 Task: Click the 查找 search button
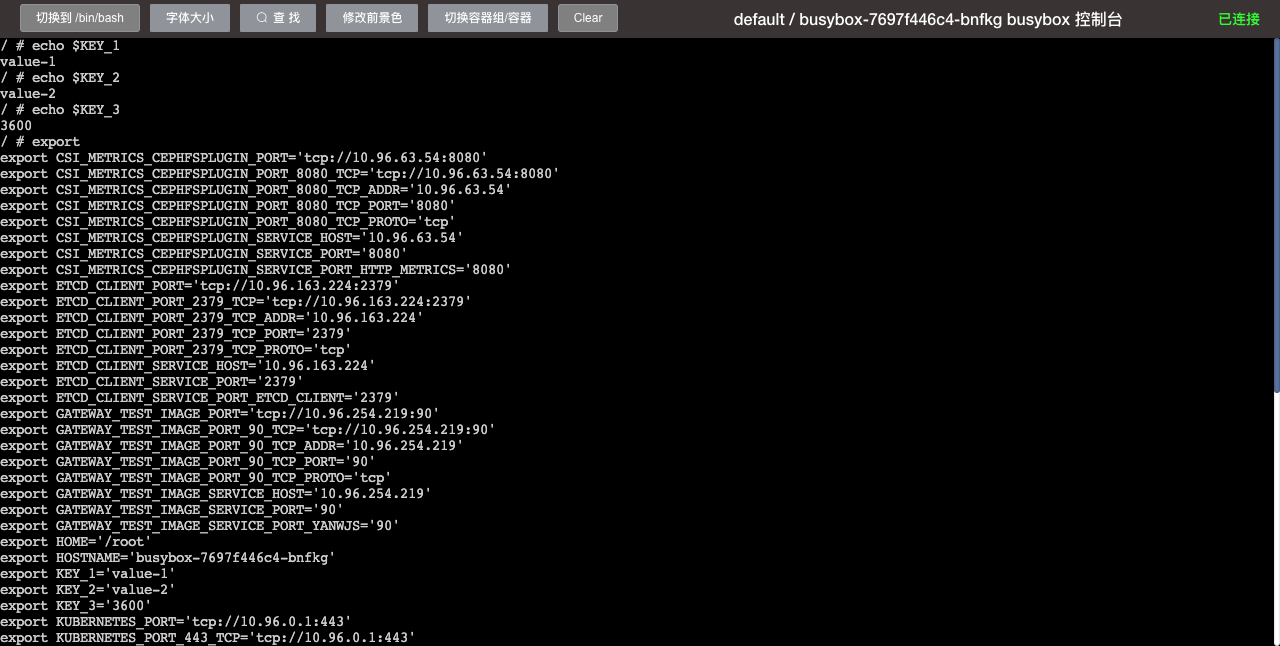(278, 18)
